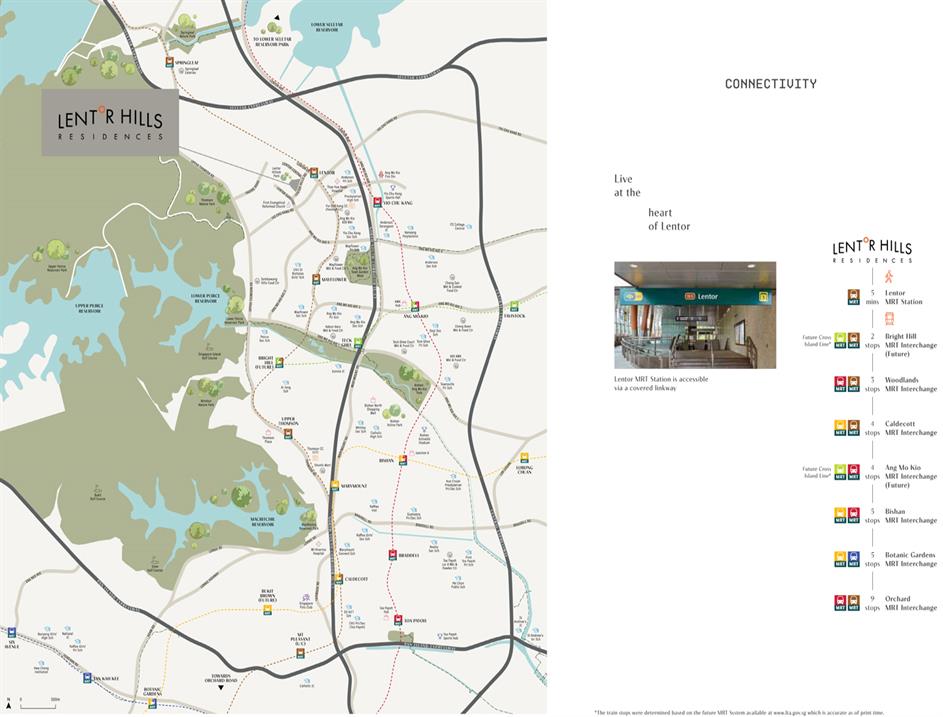Select Orchard MRT Interchange in connectivity list

910,603
